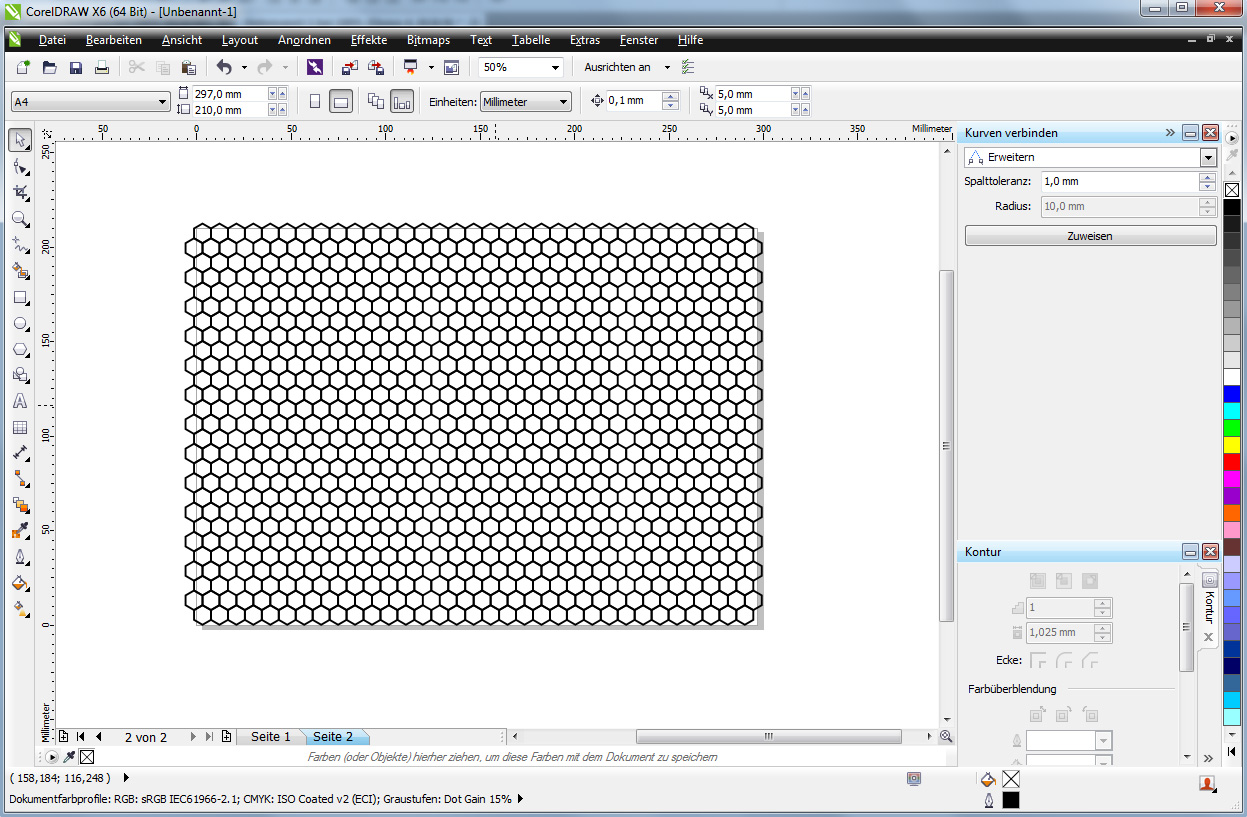Click the page width 297,0 mm field
1247x817 pixels.
pos(228,93)
